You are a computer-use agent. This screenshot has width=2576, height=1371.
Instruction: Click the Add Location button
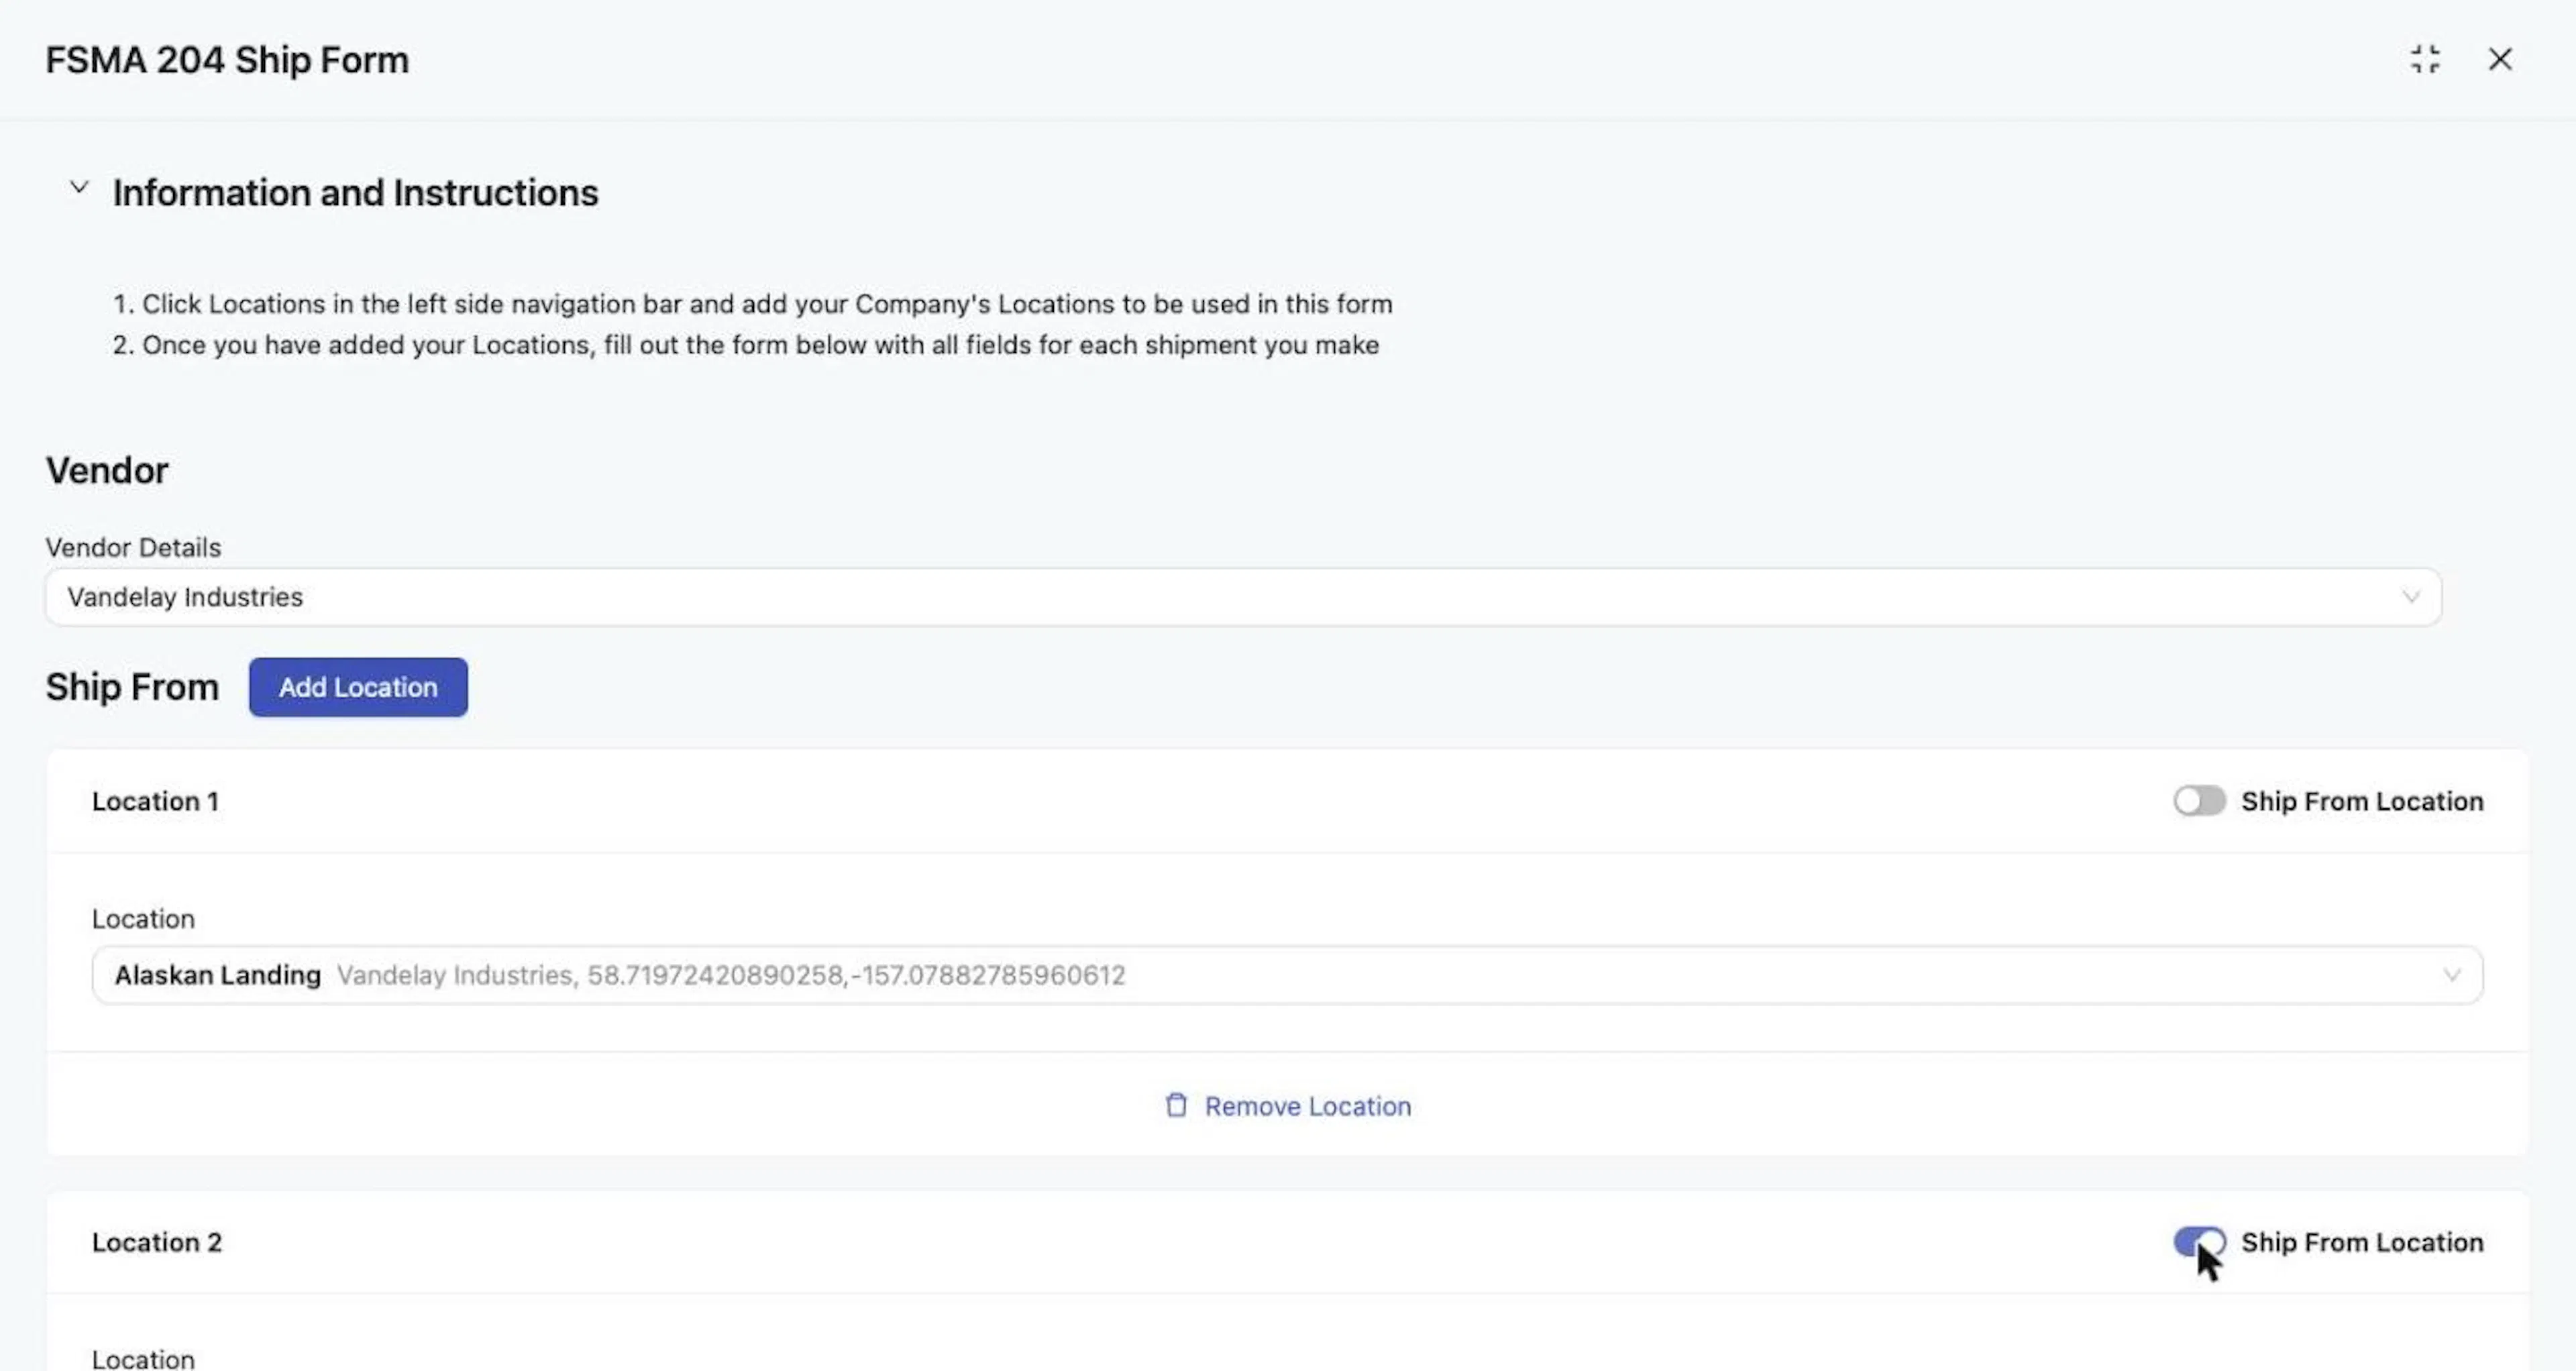[358, 687]
